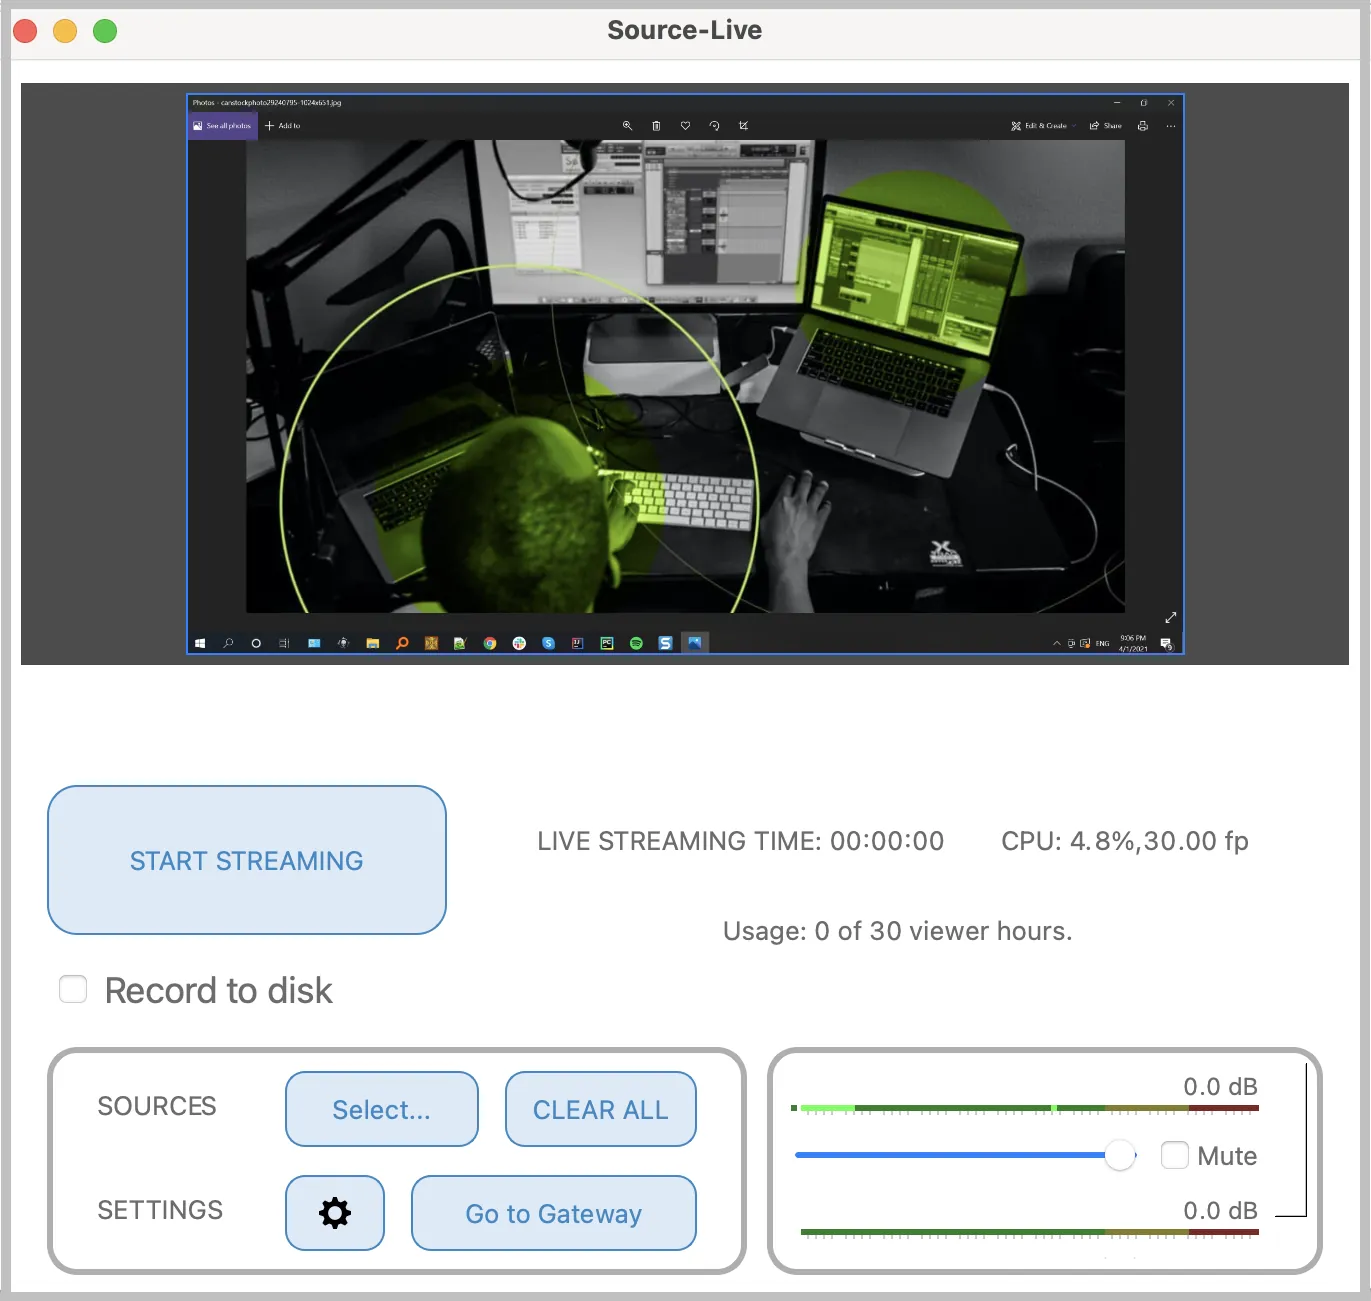Click the live video preview area
The width and height of the screenshot is (1371, 1301).
pos(685,374)
